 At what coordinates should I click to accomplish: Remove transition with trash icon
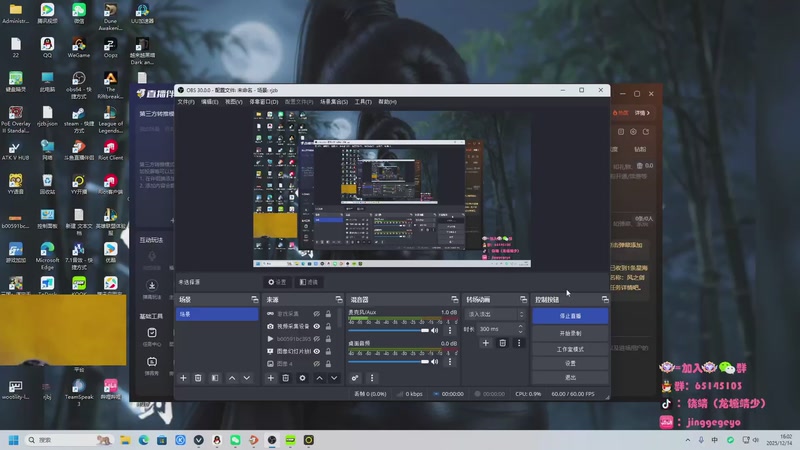click(502, 343)
